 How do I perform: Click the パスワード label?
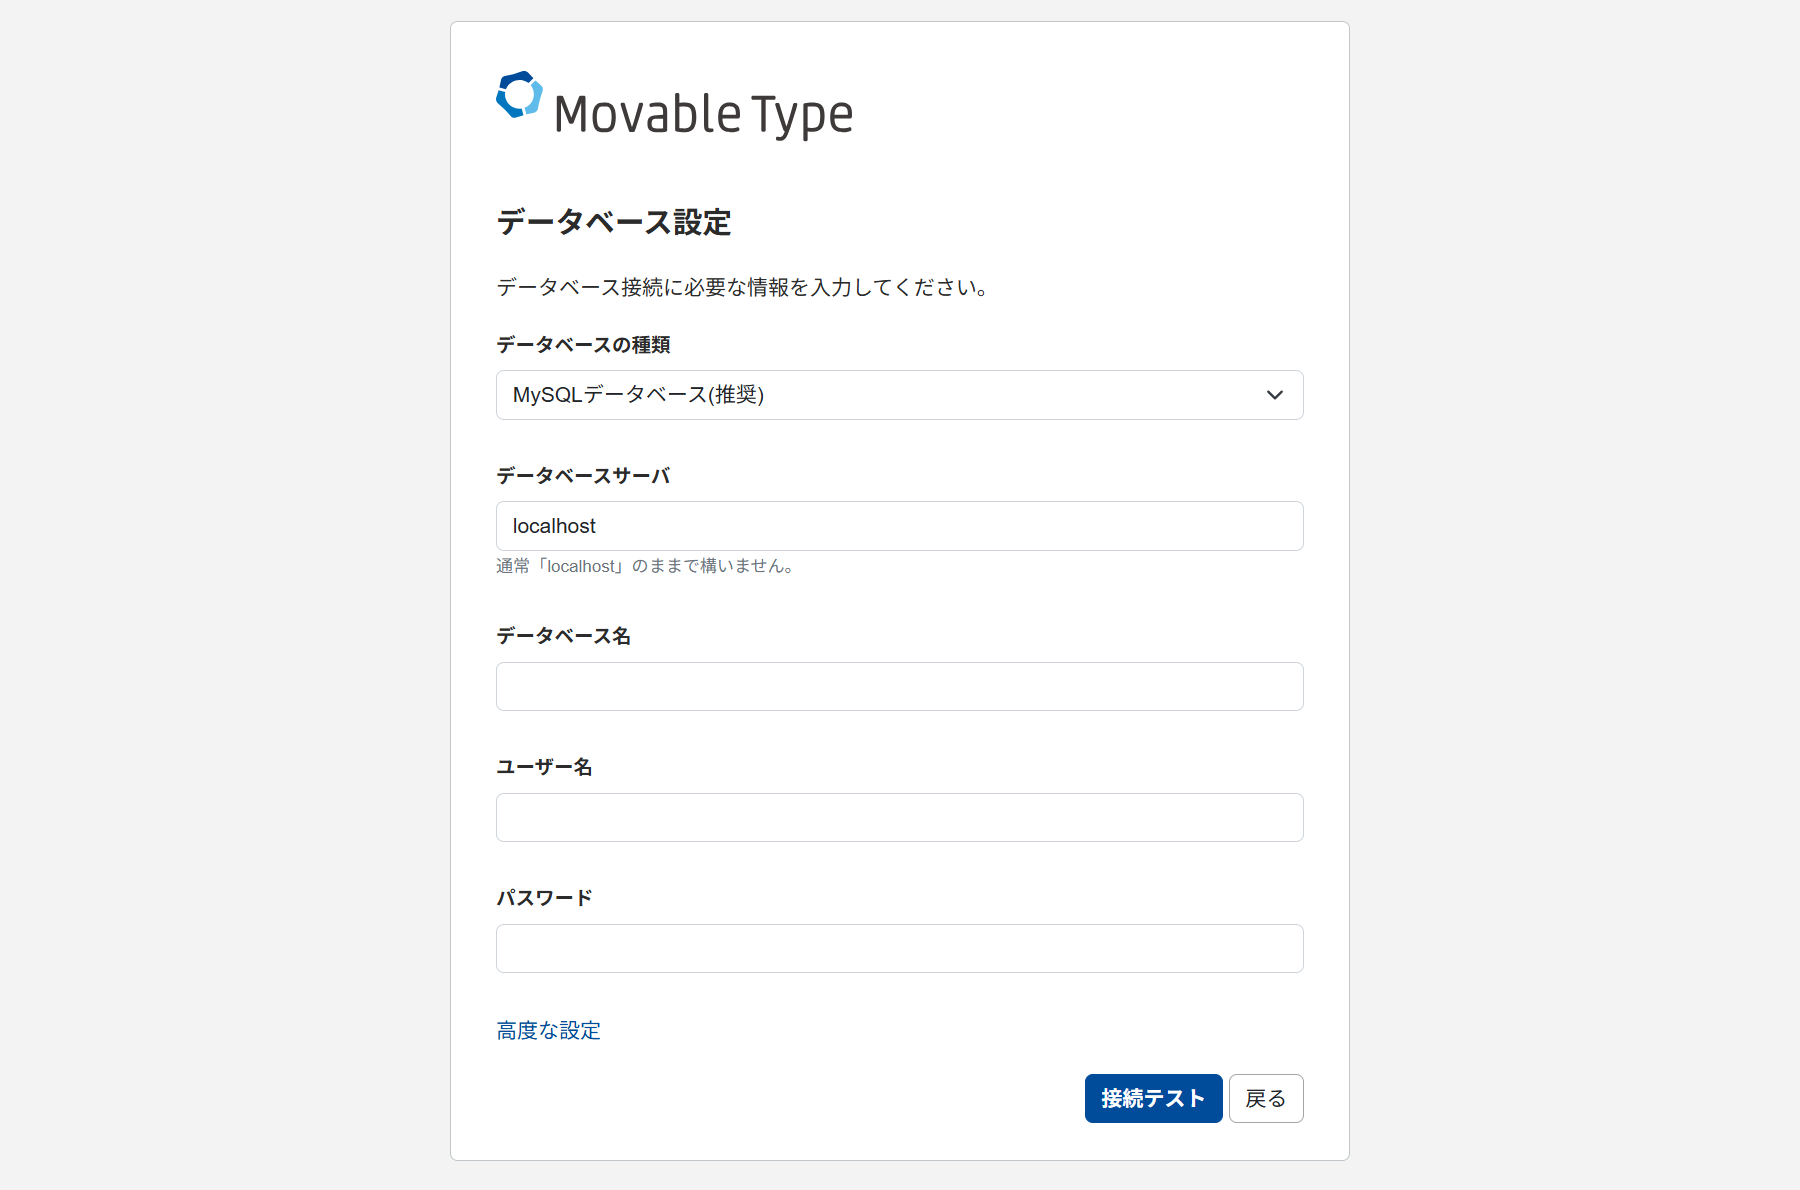coord(544,898)
